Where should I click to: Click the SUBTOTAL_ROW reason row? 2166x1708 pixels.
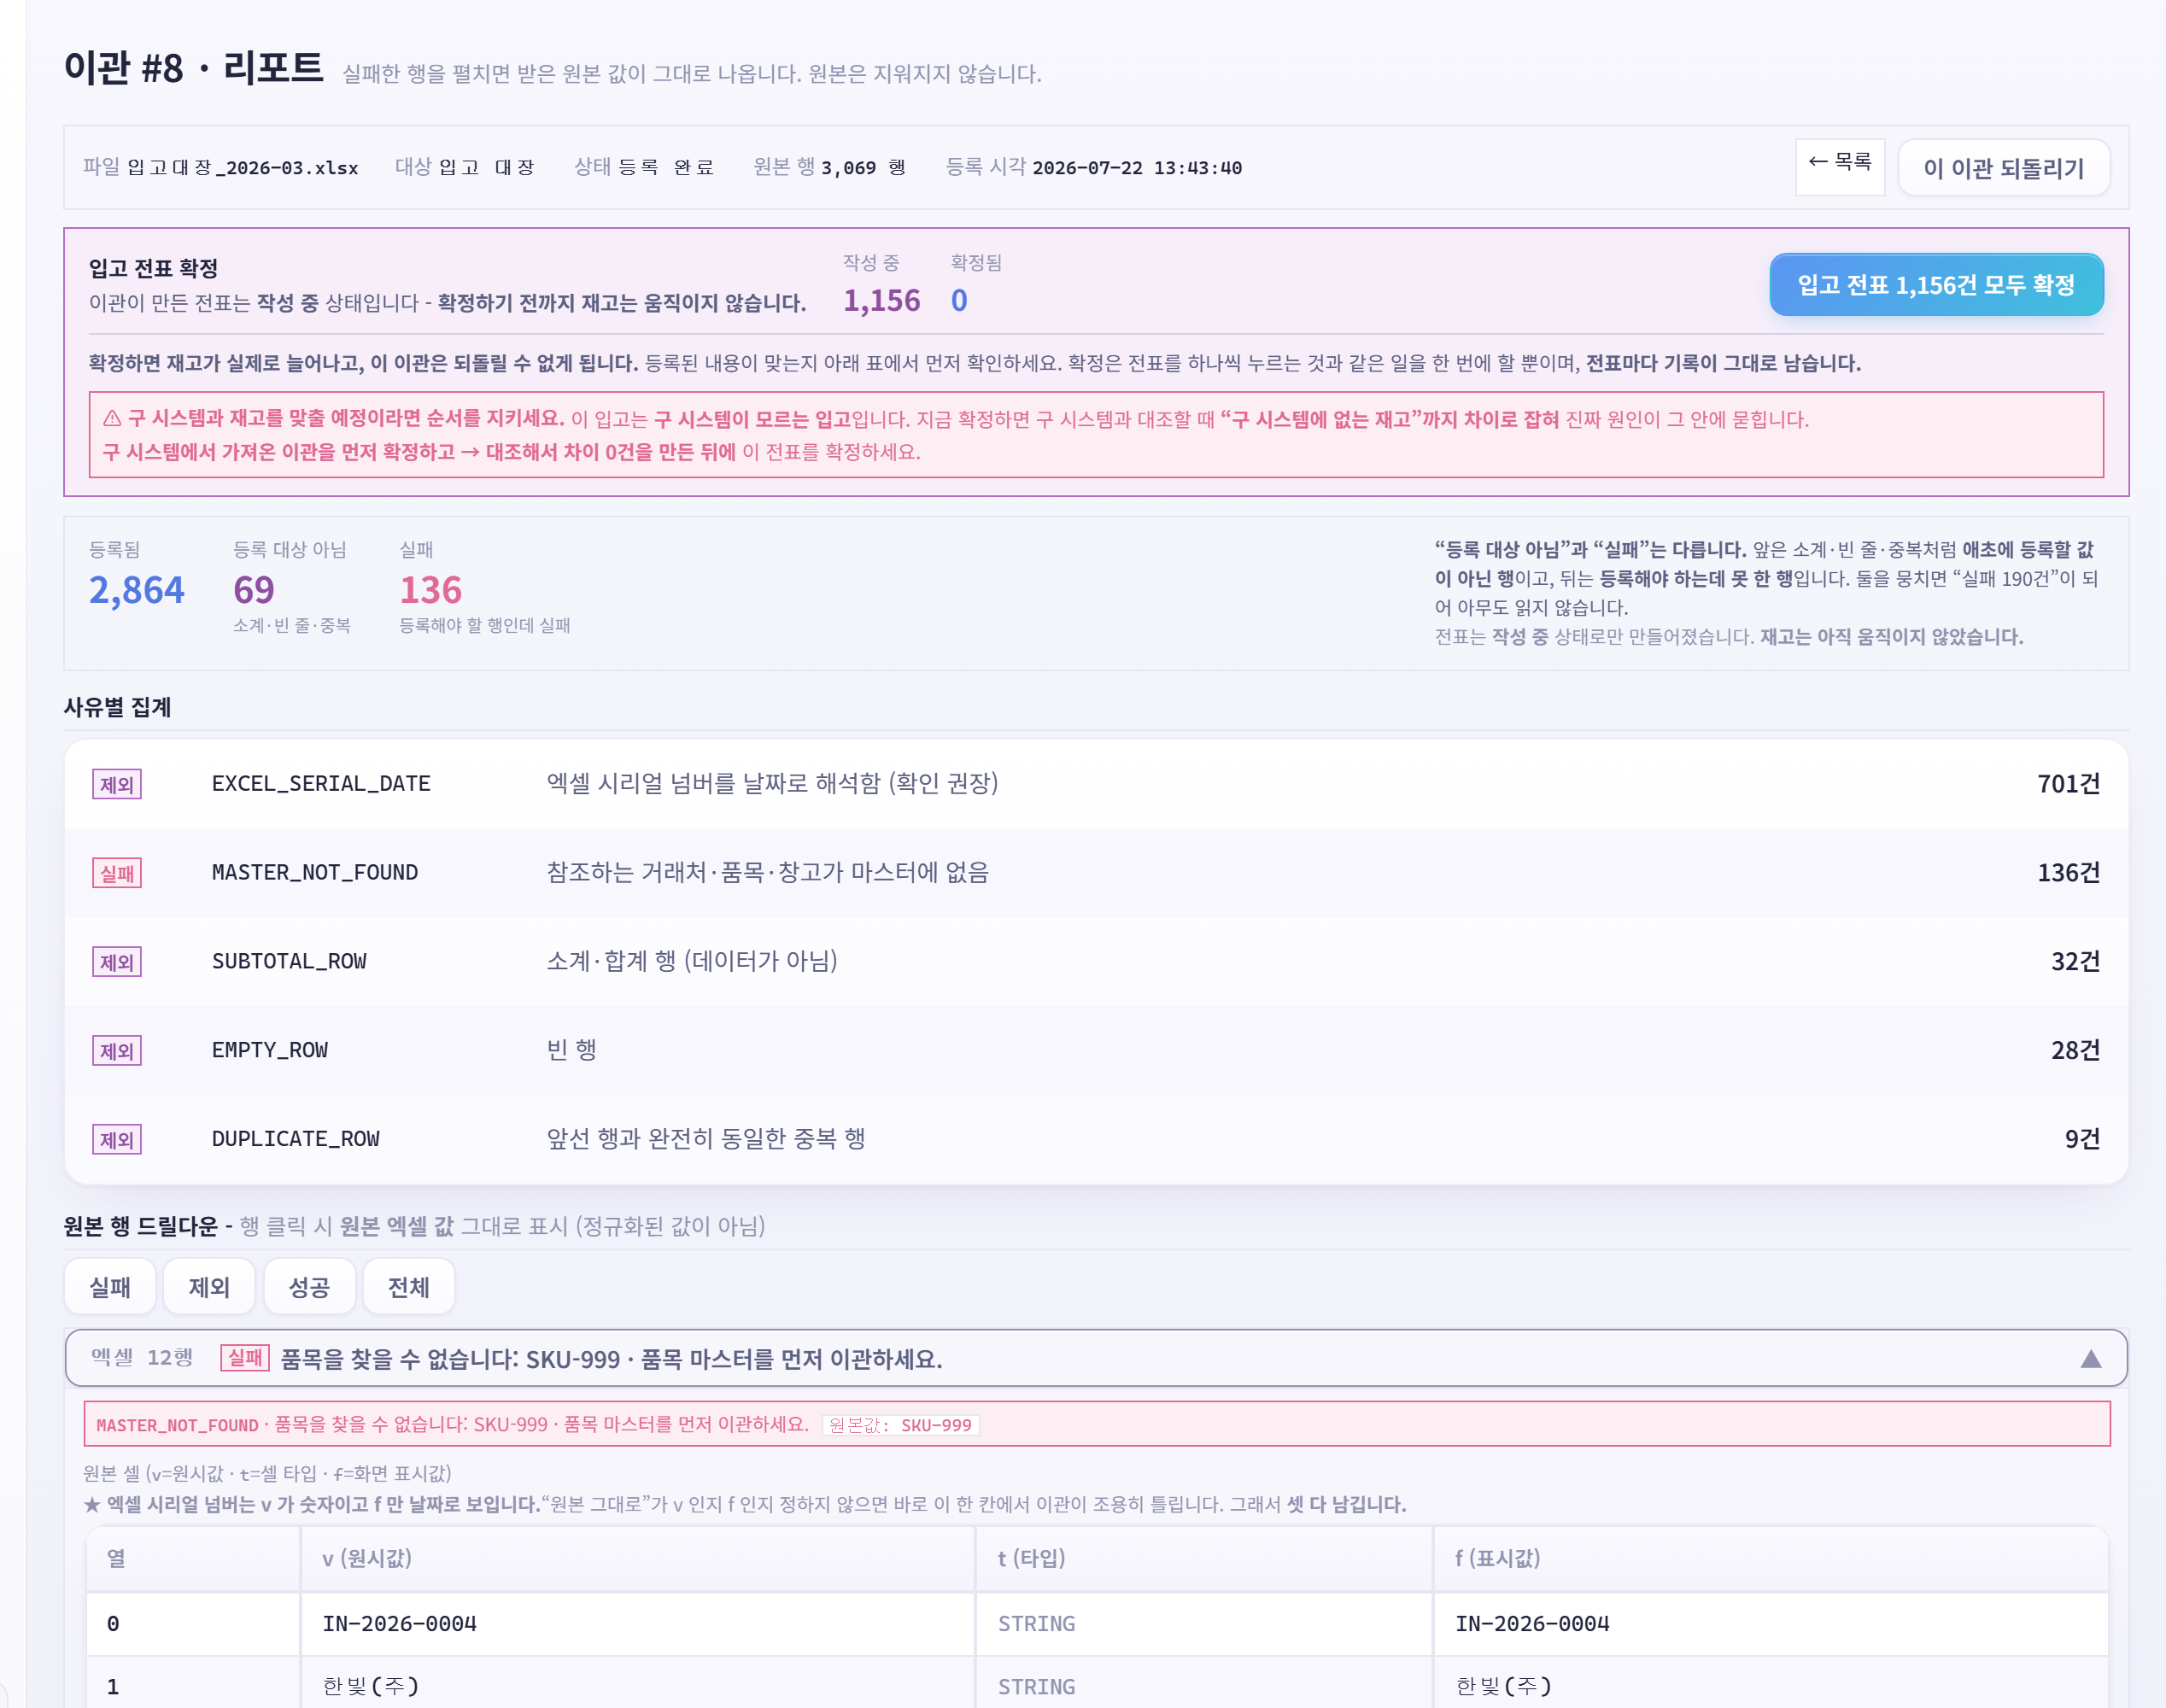coord(1096,962)
